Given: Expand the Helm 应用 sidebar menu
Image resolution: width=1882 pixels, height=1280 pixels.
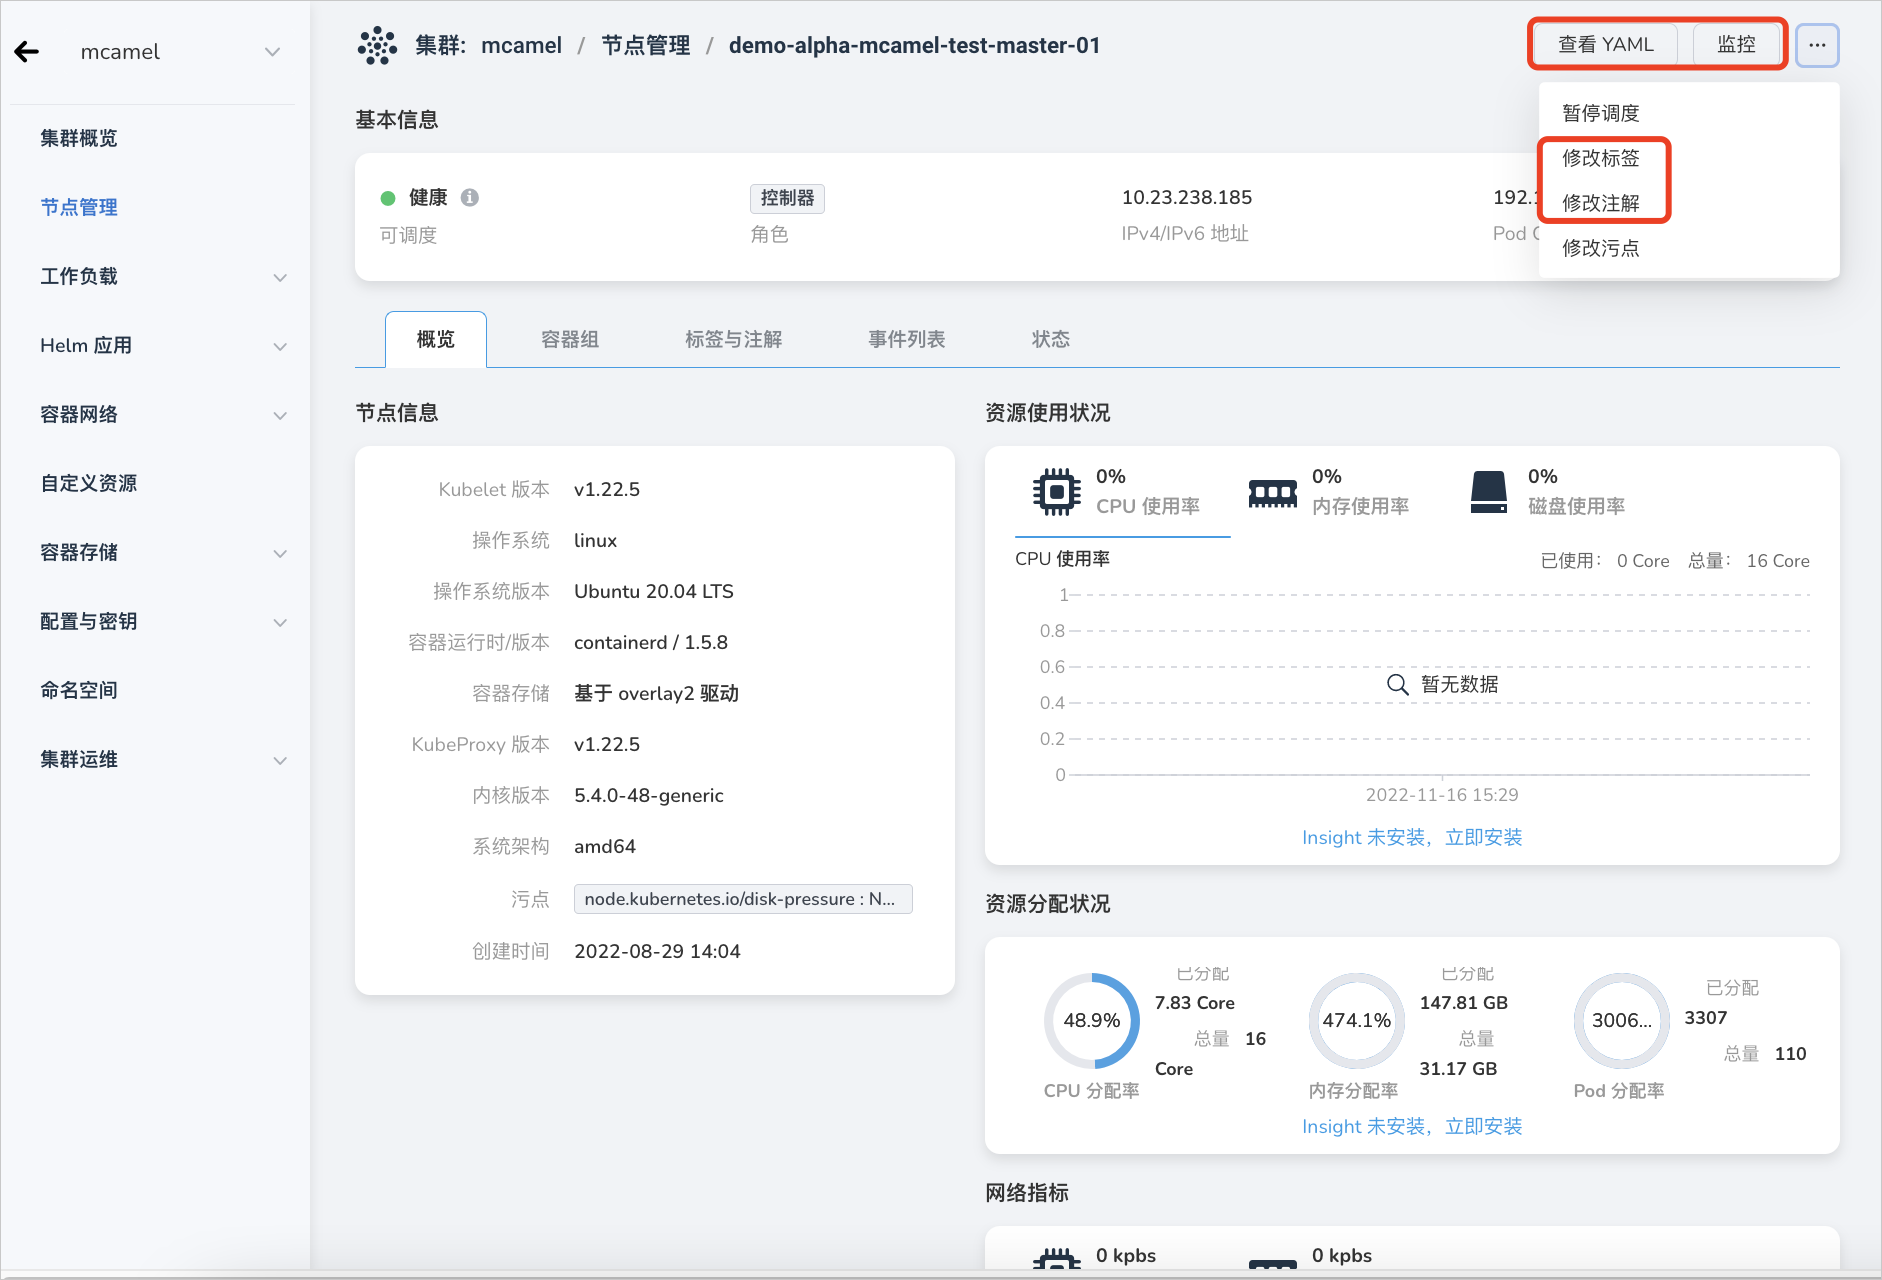Looking at the screenshot, I should click(x=280, y=346).
